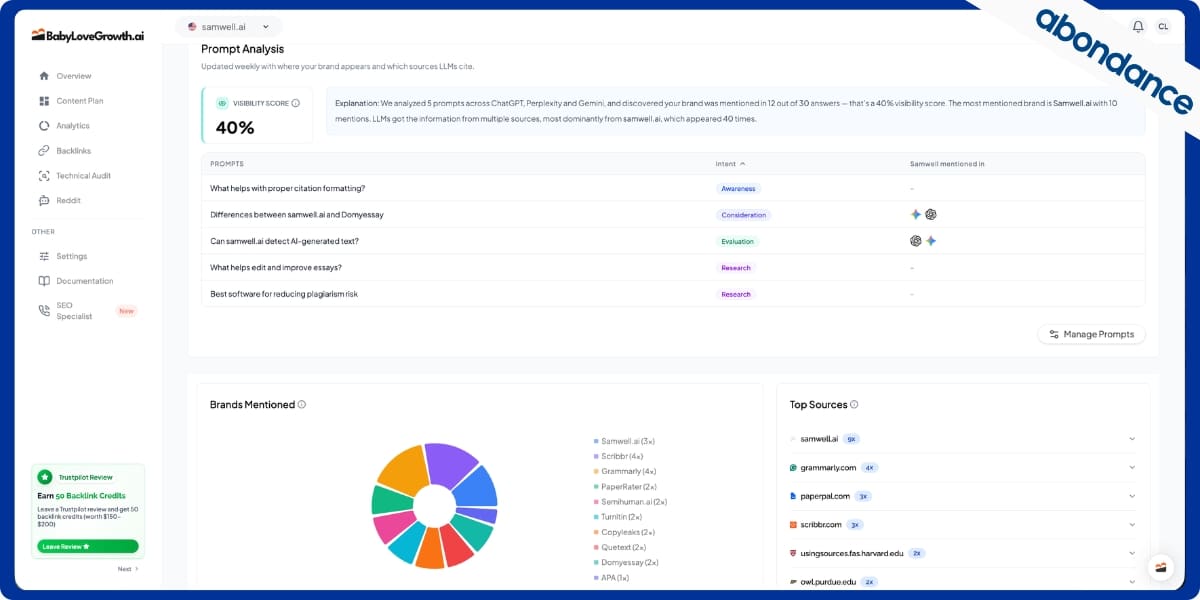Click the scribbr.com favicon in Top Sources
The width and height of the screenshot is (1200, 600).
(793, 525)
